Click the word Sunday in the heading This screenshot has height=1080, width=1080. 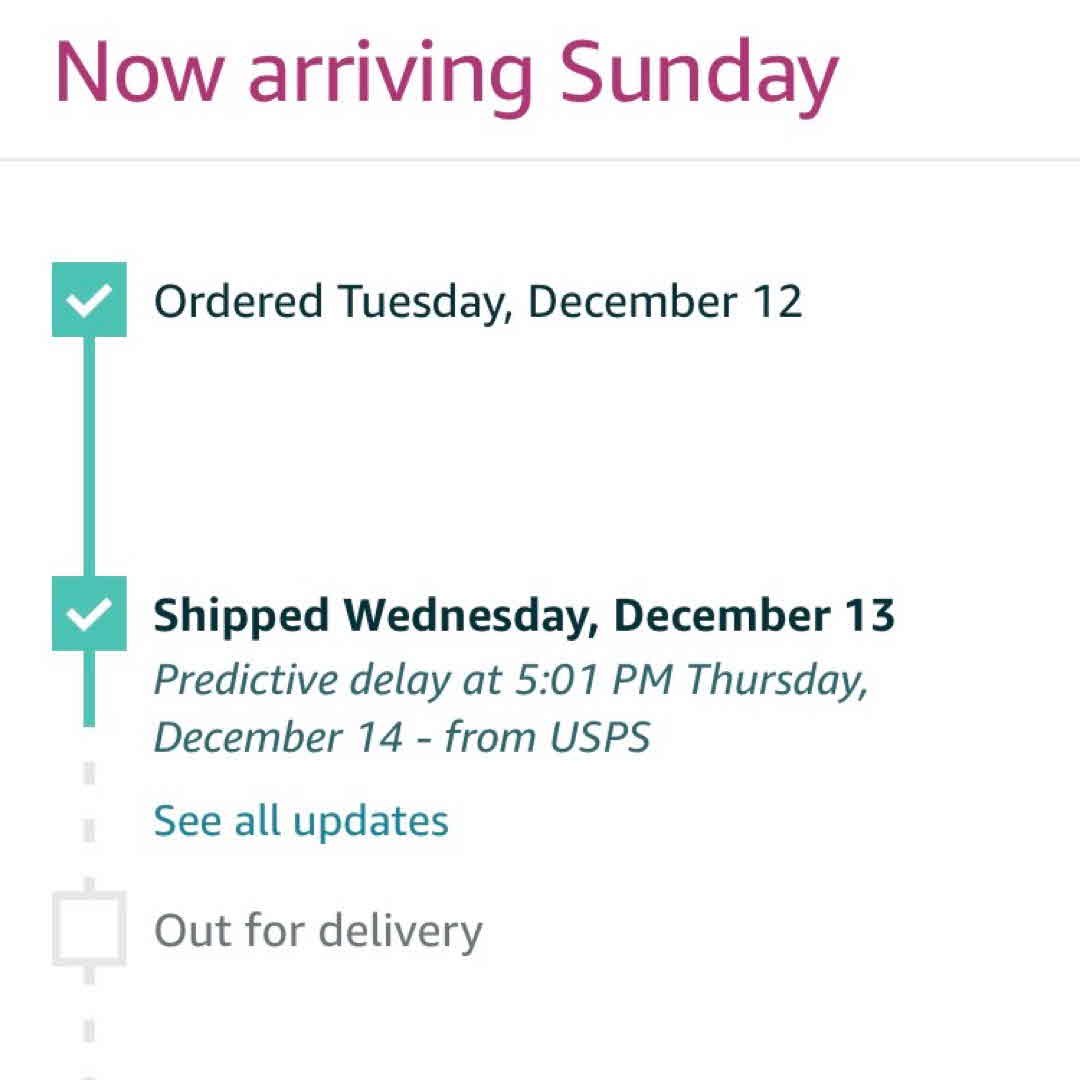[x=698, y=72]
